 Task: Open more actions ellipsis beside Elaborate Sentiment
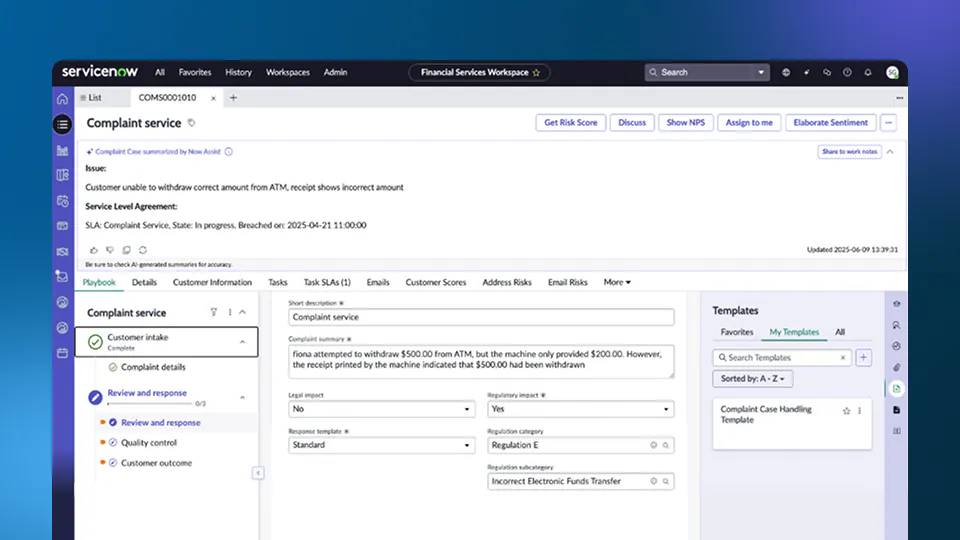[888, 122]
